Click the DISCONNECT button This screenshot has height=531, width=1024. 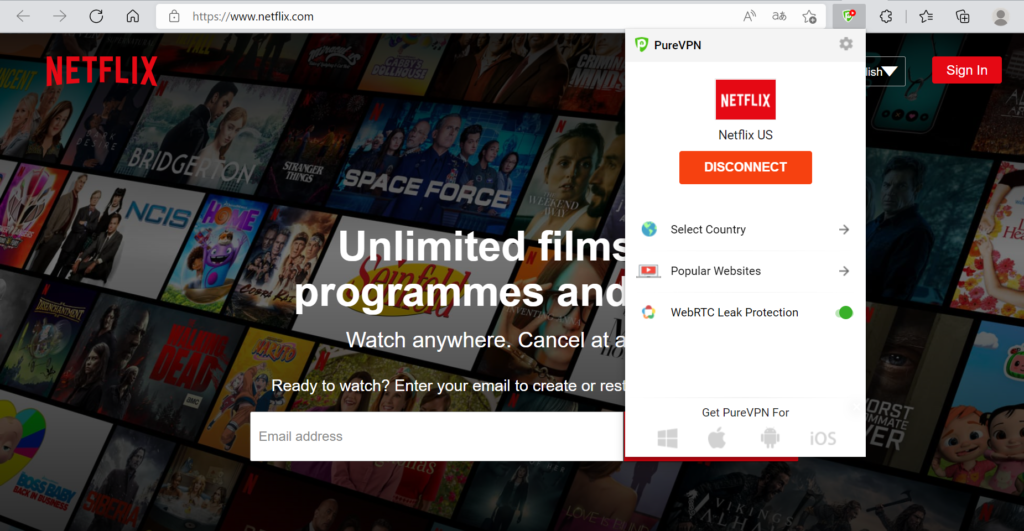point(745,167)
